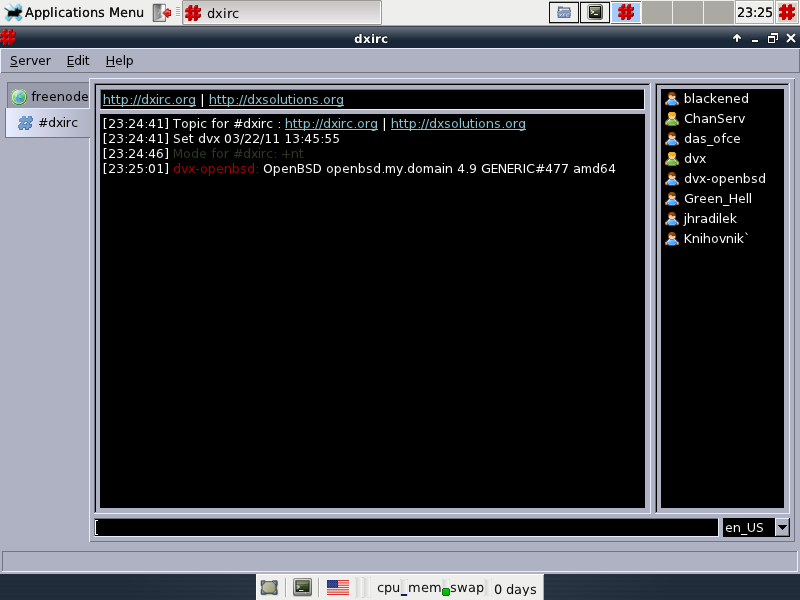
Task: Click the avatar icon beside blackened
Action: tap(672, 98)
